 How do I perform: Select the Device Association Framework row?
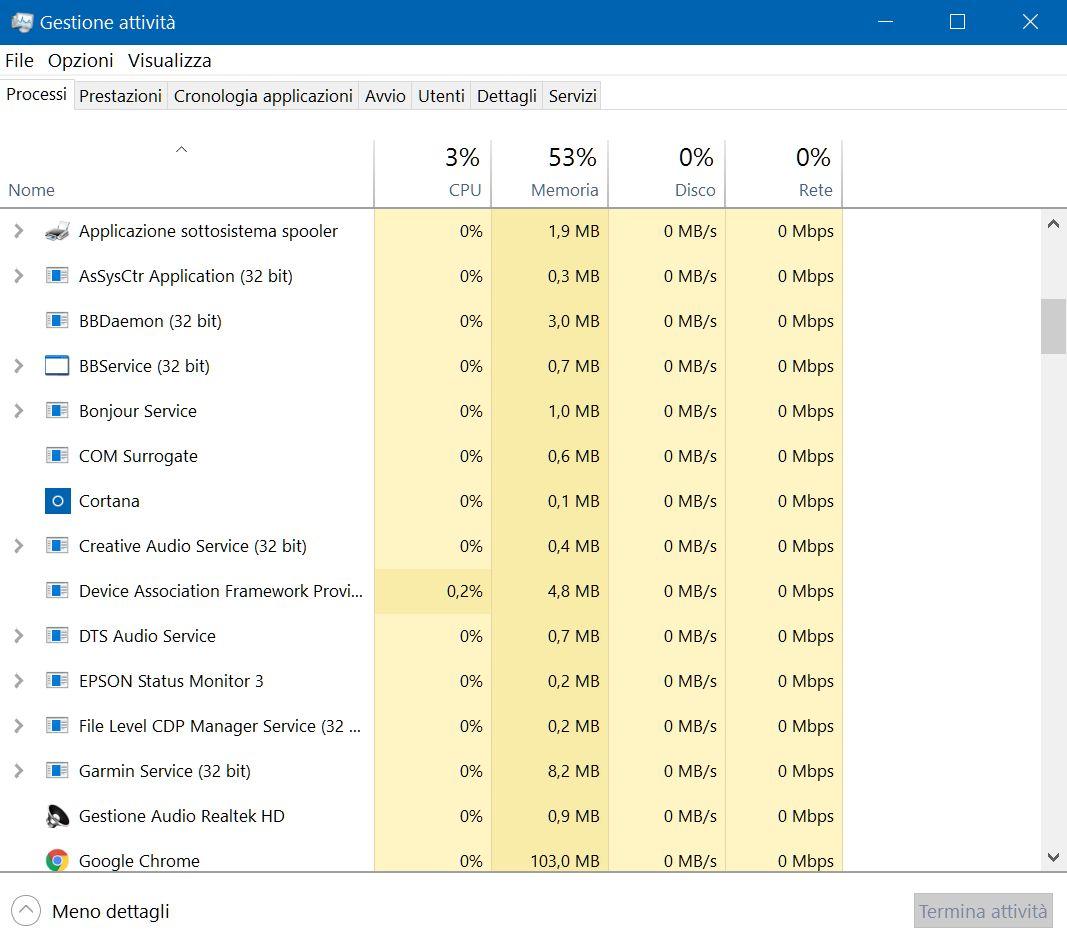pos(220,591)
